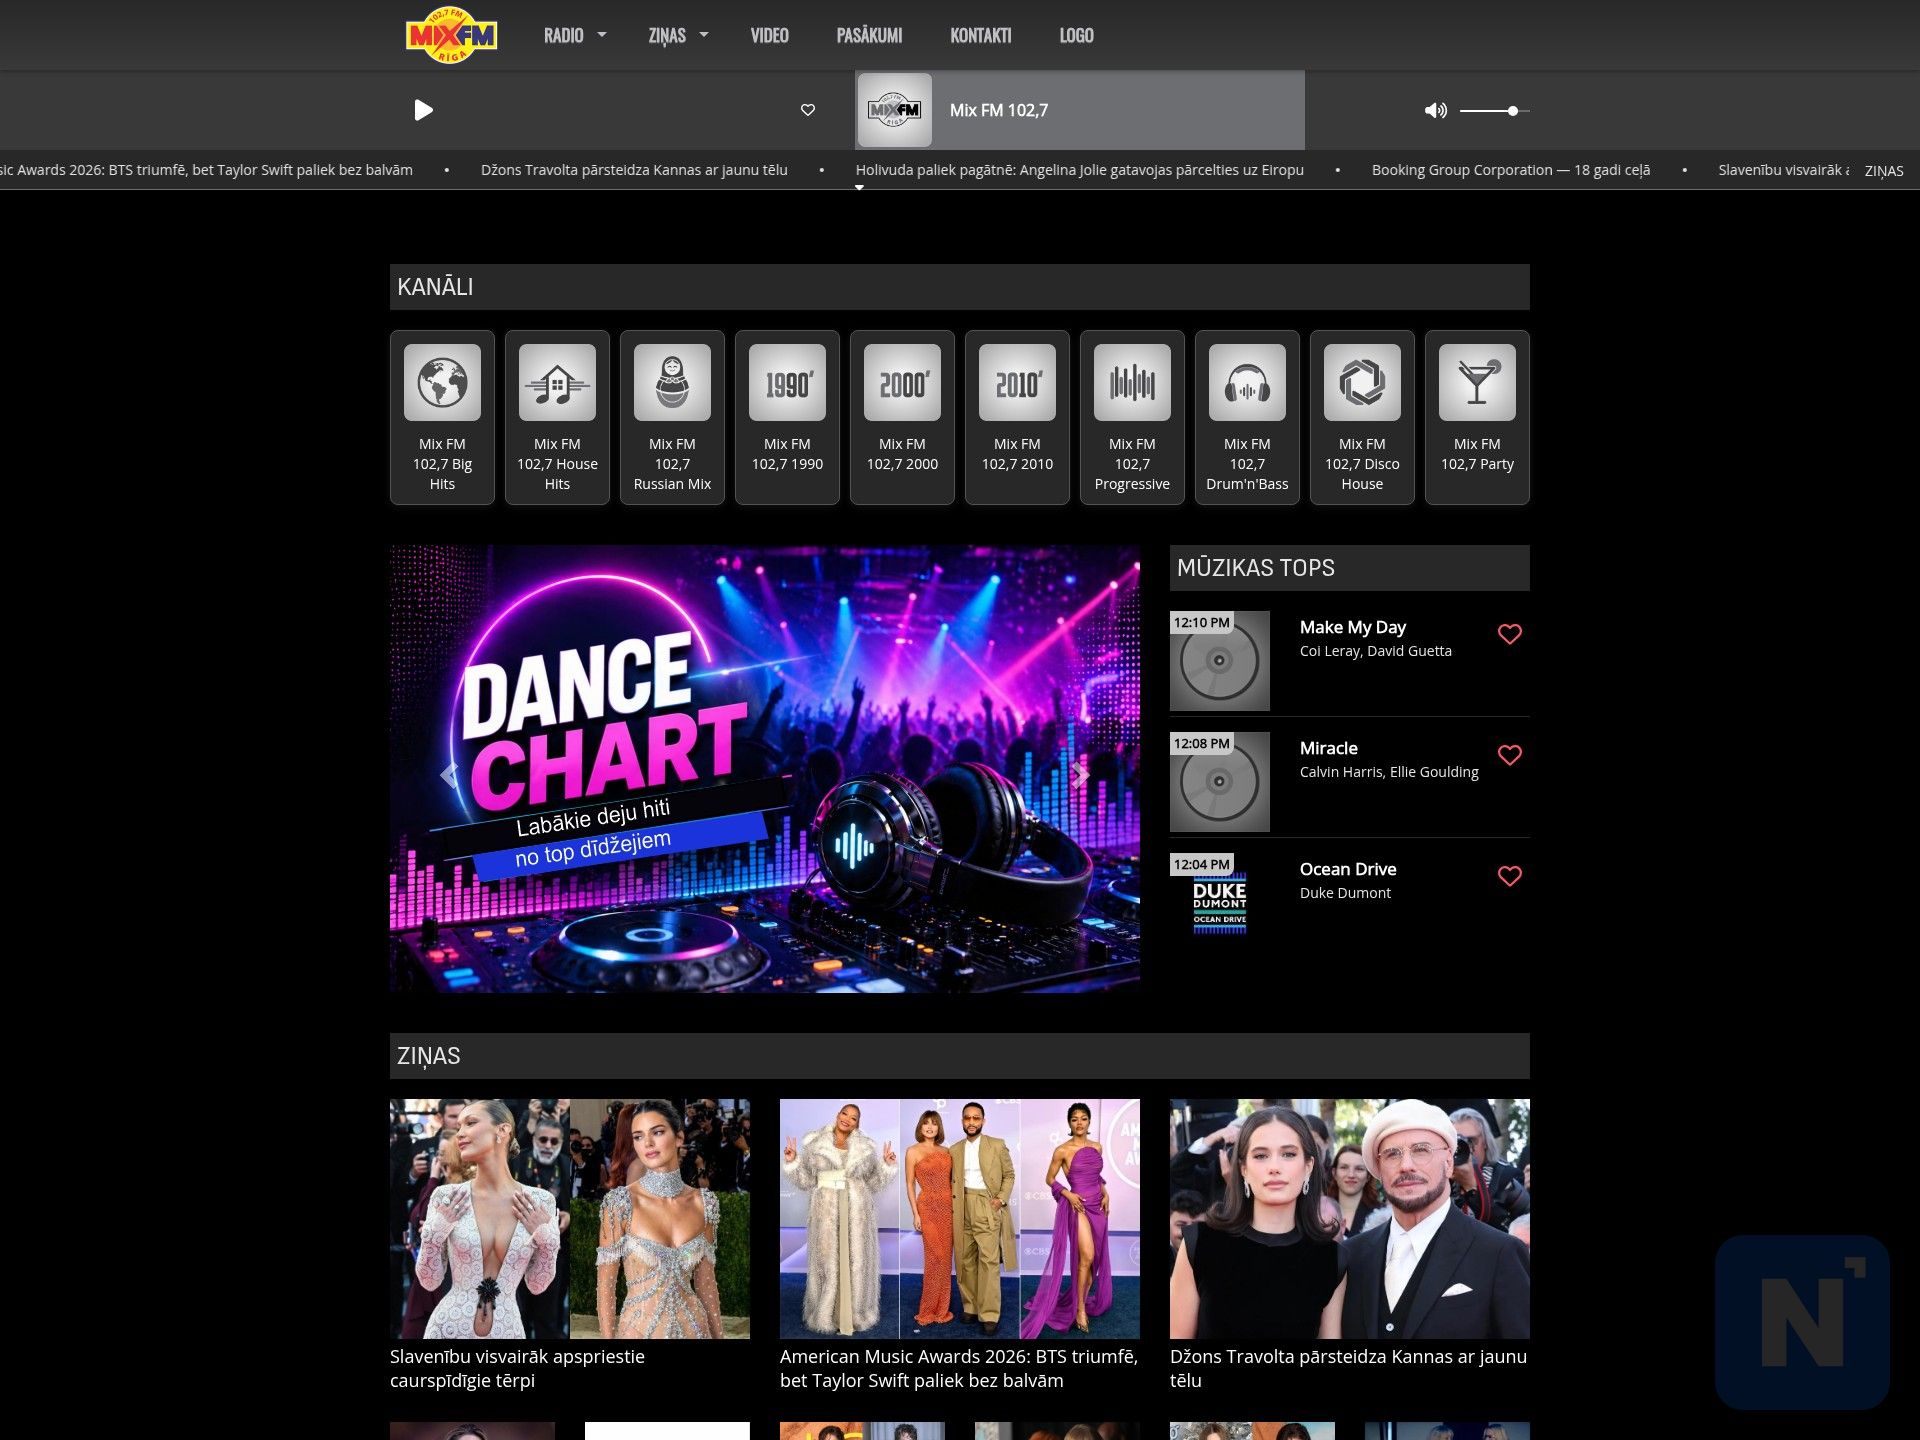Click the ZIŅAS news section heading
The image size is (1920, 1440).
point(429,1056)
